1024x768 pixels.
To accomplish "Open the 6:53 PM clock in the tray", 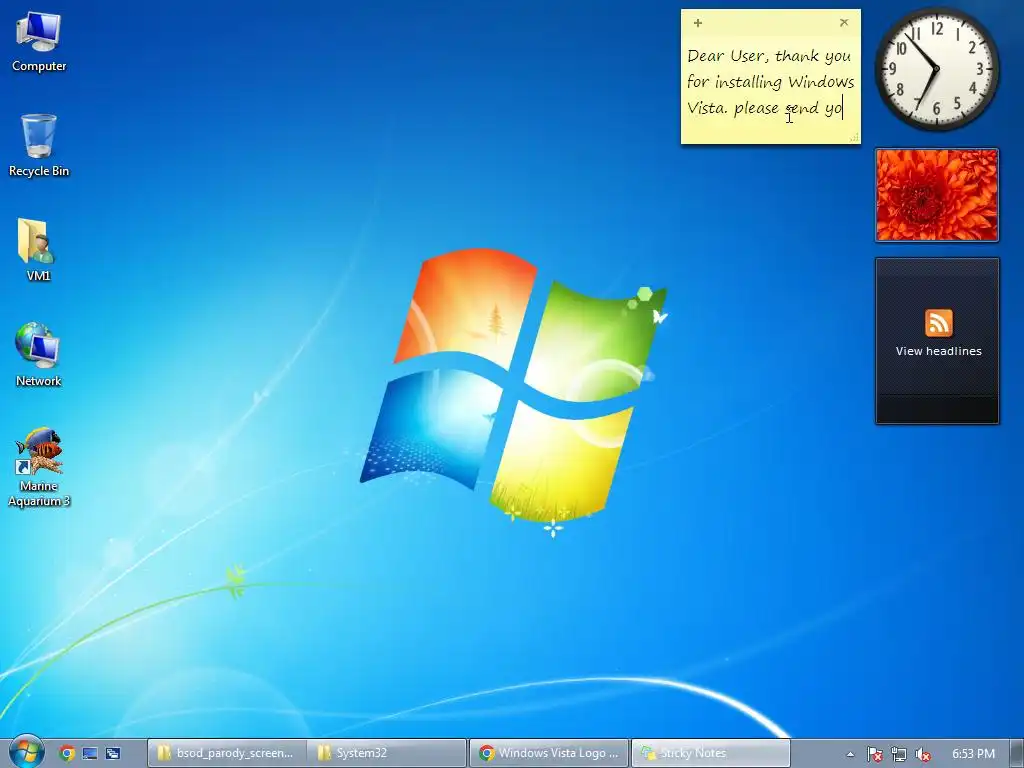I will [x=973, y=754].
